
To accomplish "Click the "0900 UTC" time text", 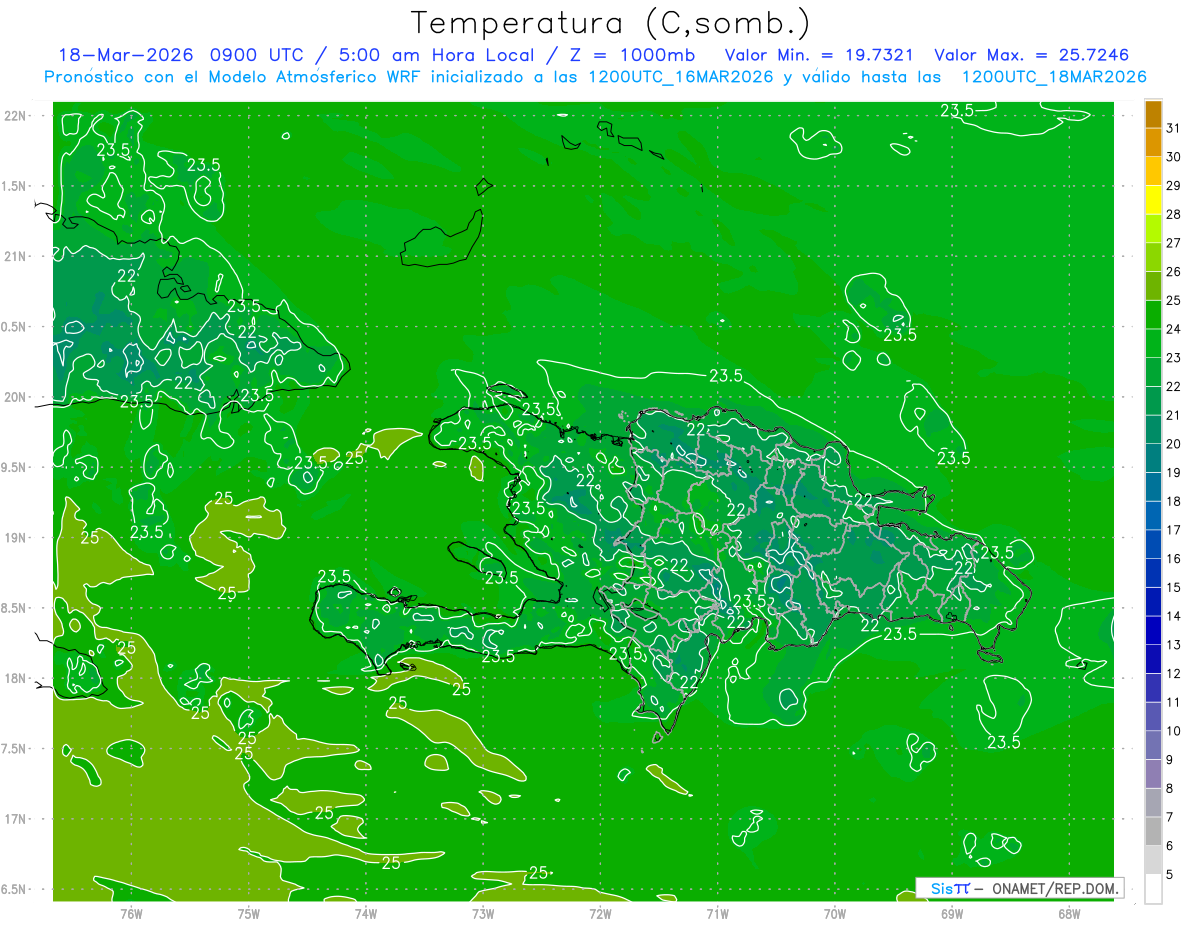I will [x=259, y=55].
